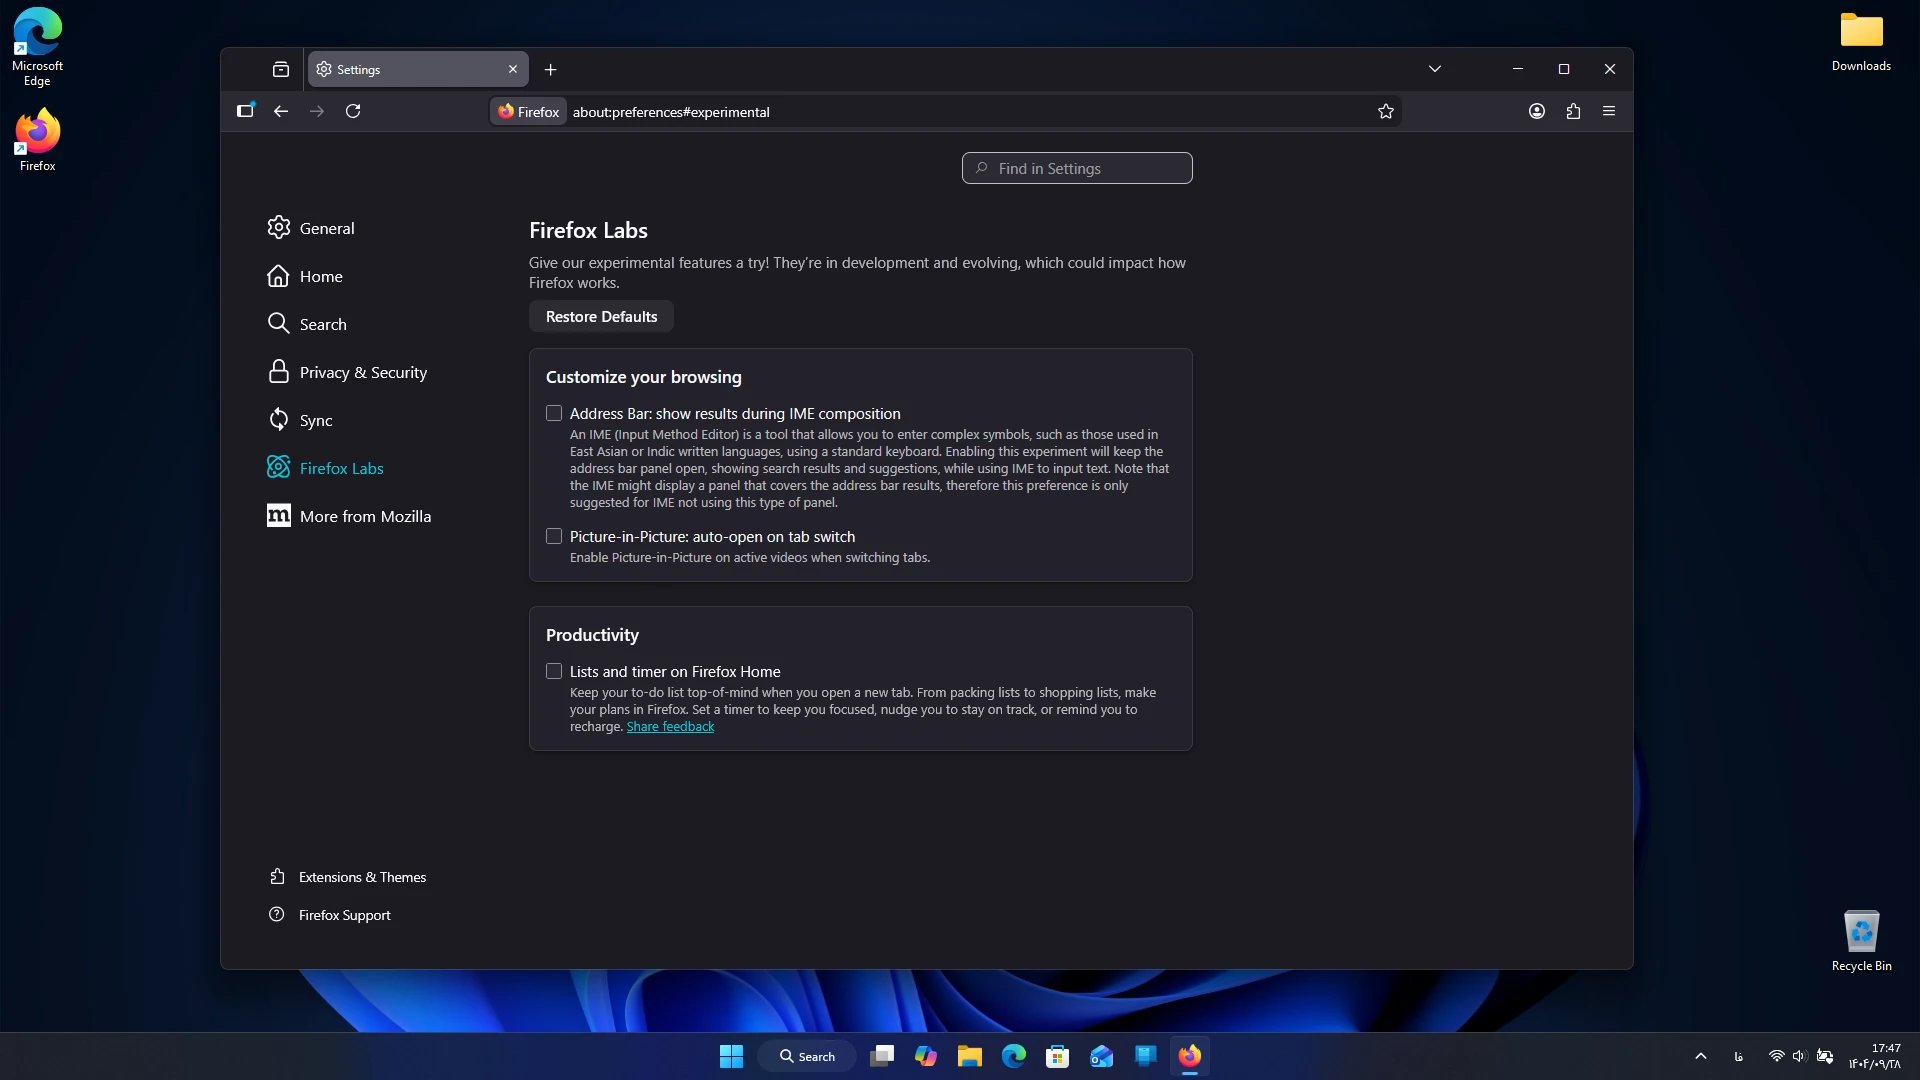Select the Recycle Bin desktop icon
Screen dimensions: 1920x1080
(x=1861, y=940)
